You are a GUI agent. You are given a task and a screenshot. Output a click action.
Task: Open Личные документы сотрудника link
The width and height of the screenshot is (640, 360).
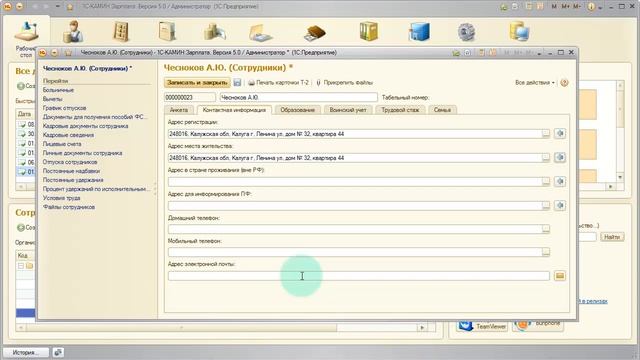(x=82, y=153)
